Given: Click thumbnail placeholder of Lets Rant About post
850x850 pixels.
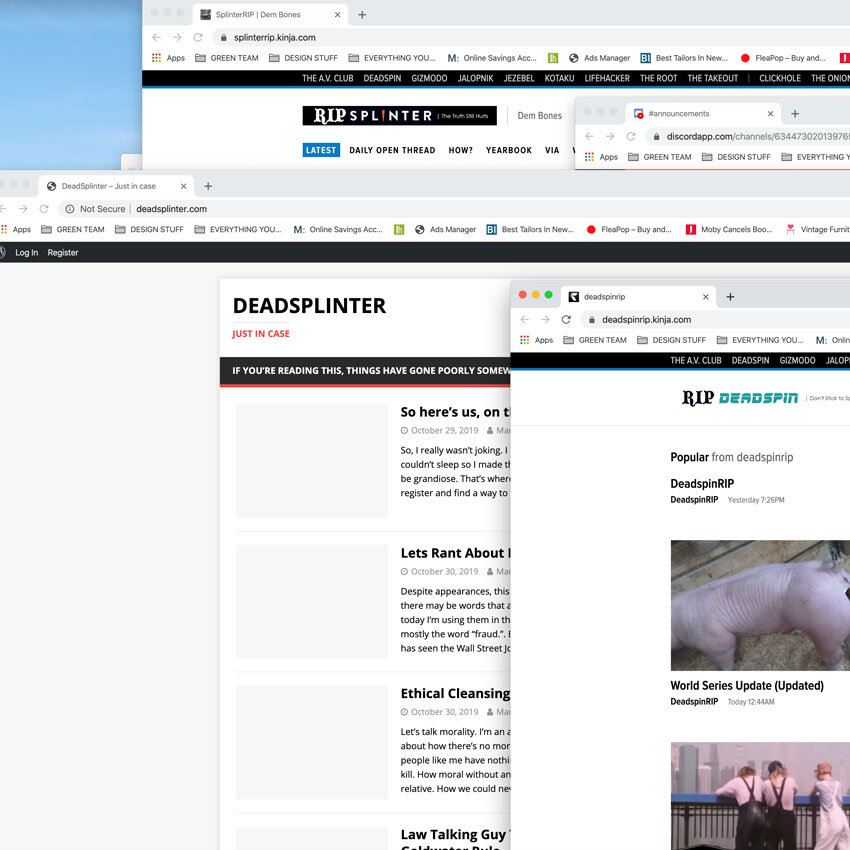Looking at the screenshot, I should tap(312, 602).
